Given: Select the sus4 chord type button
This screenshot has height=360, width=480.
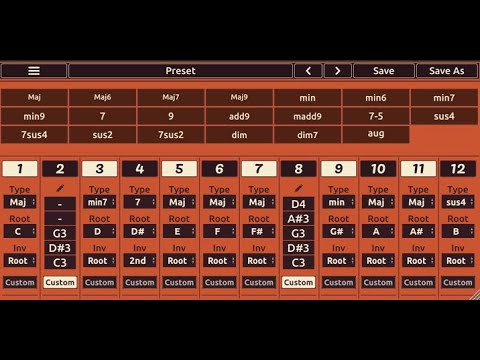Looking at the screenshot, I should click(x=444, y=116).
